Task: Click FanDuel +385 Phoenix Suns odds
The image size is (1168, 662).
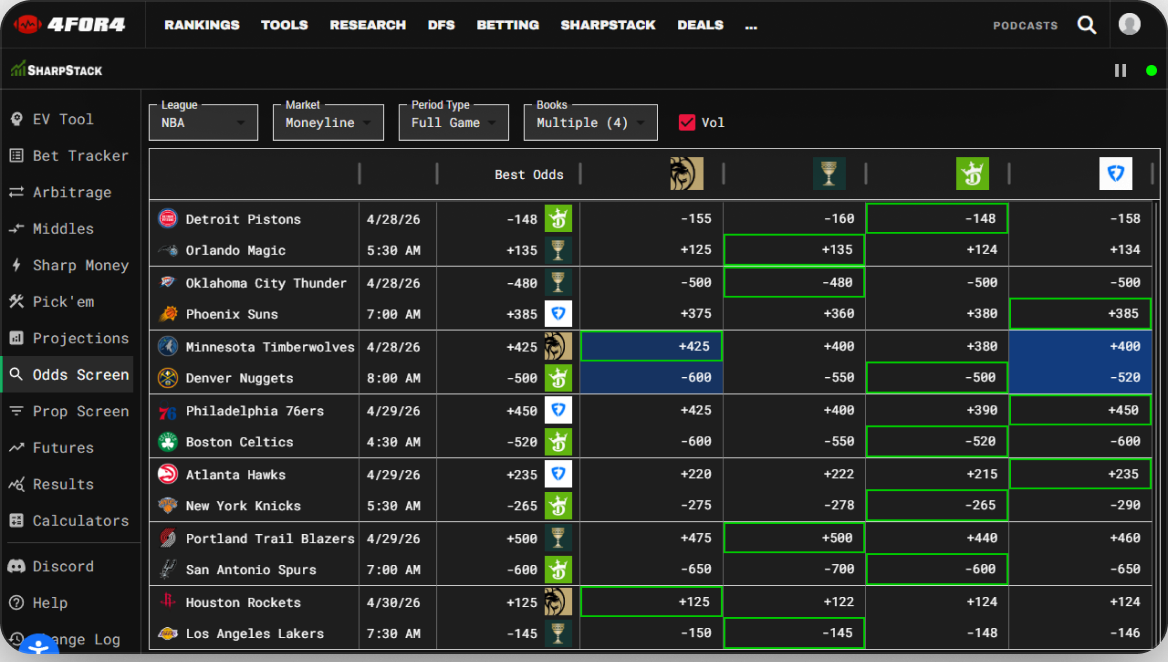Action: point(1080,314)
